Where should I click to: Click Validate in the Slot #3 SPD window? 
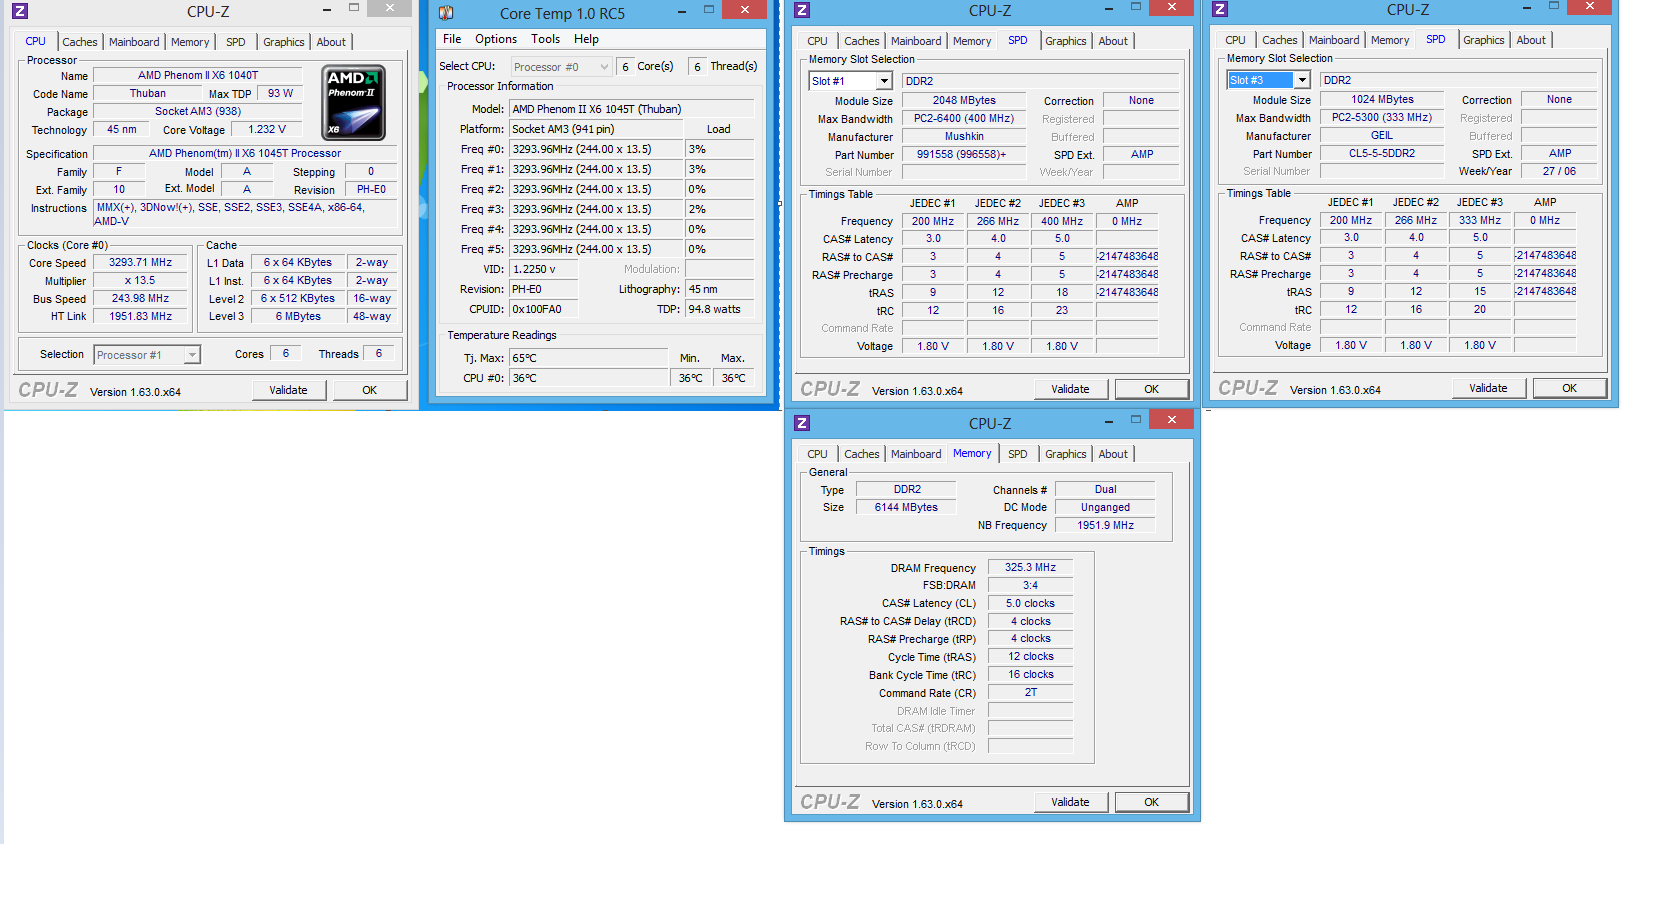1488,388
